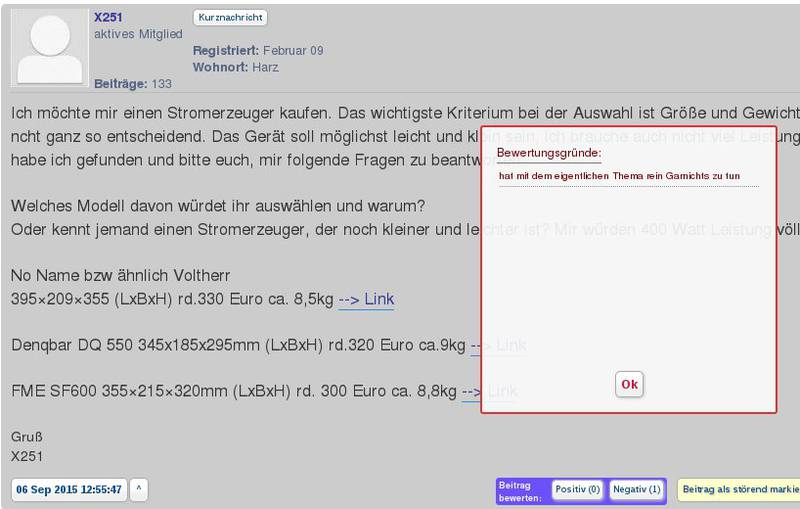This screenshot has width=800, height=509.
Task: Jump to top with the caret button
Action: pos(139,490)
